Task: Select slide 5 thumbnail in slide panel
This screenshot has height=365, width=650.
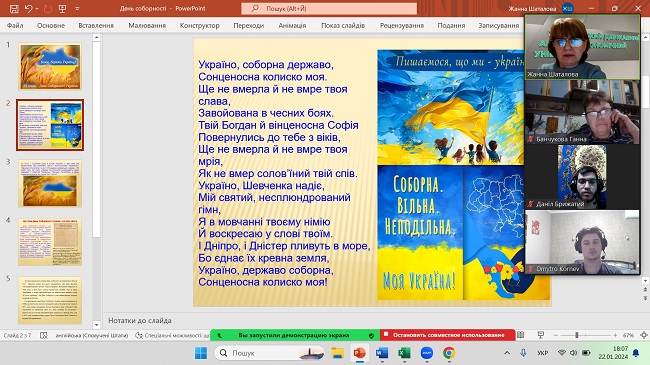Action: (50, 300)
